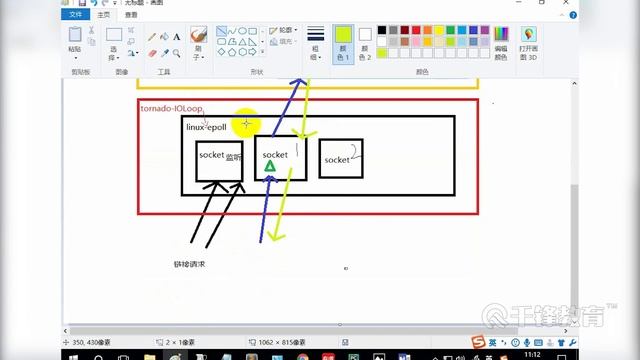Click the vertical scrollbar up arrow

tap(574, 83)
